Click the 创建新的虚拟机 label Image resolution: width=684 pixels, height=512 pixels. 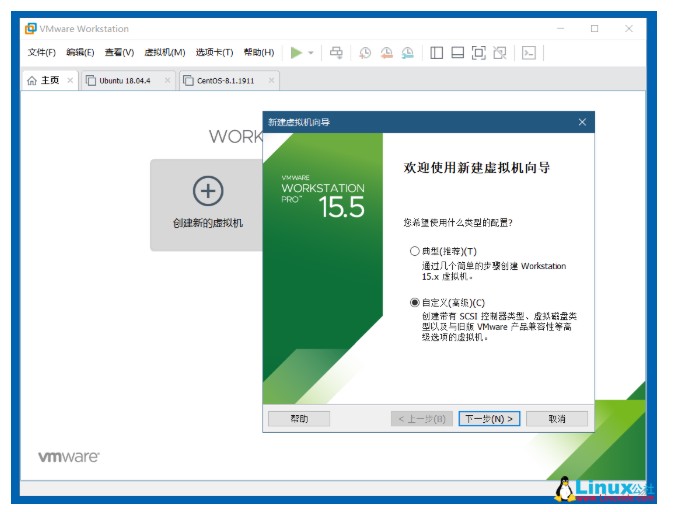[x=208, y=223]
